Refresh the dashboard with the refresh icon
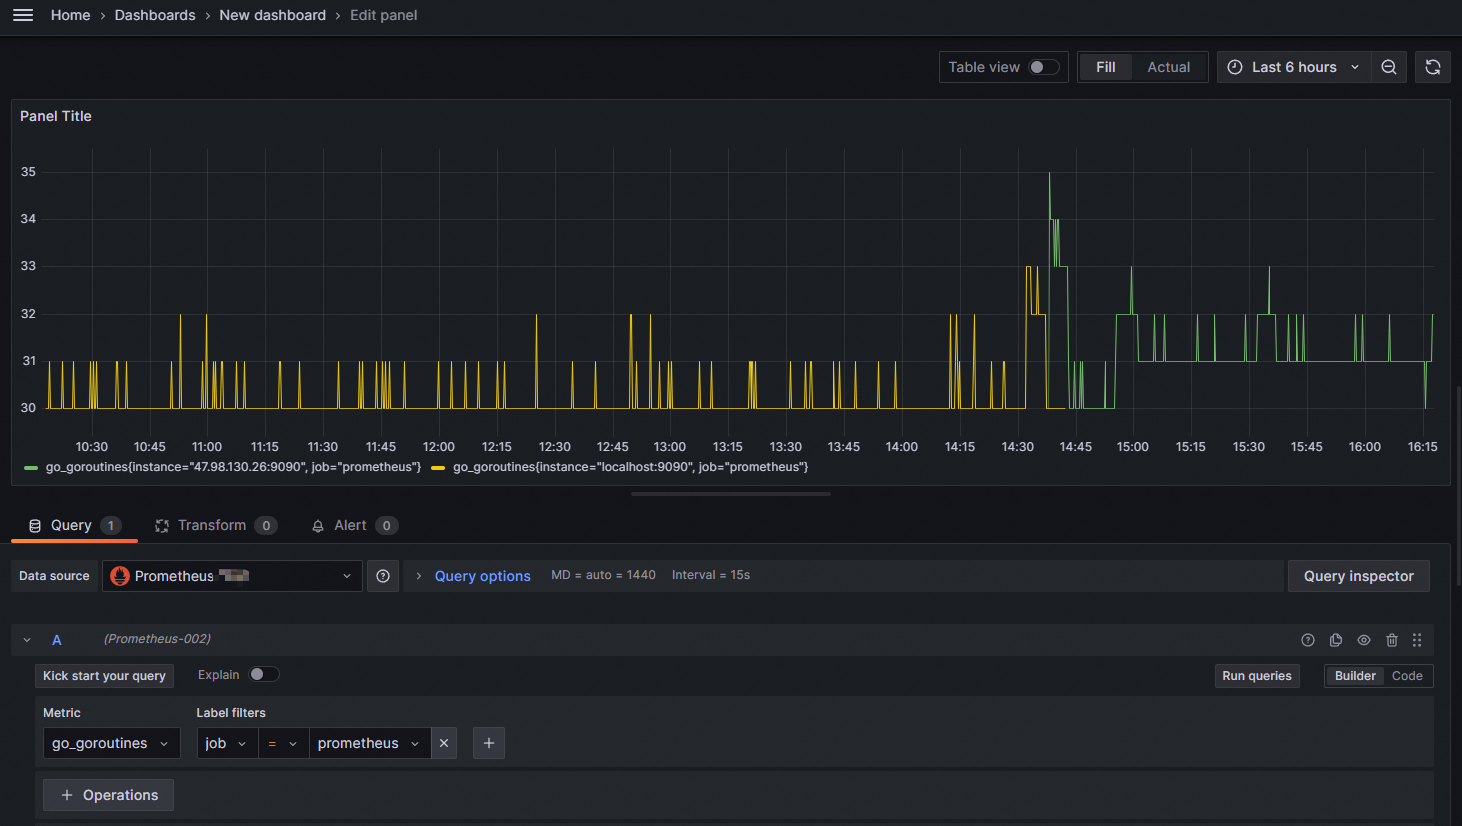The image size is (1462, 826). pyautogui.click(x=1432, y=67)
